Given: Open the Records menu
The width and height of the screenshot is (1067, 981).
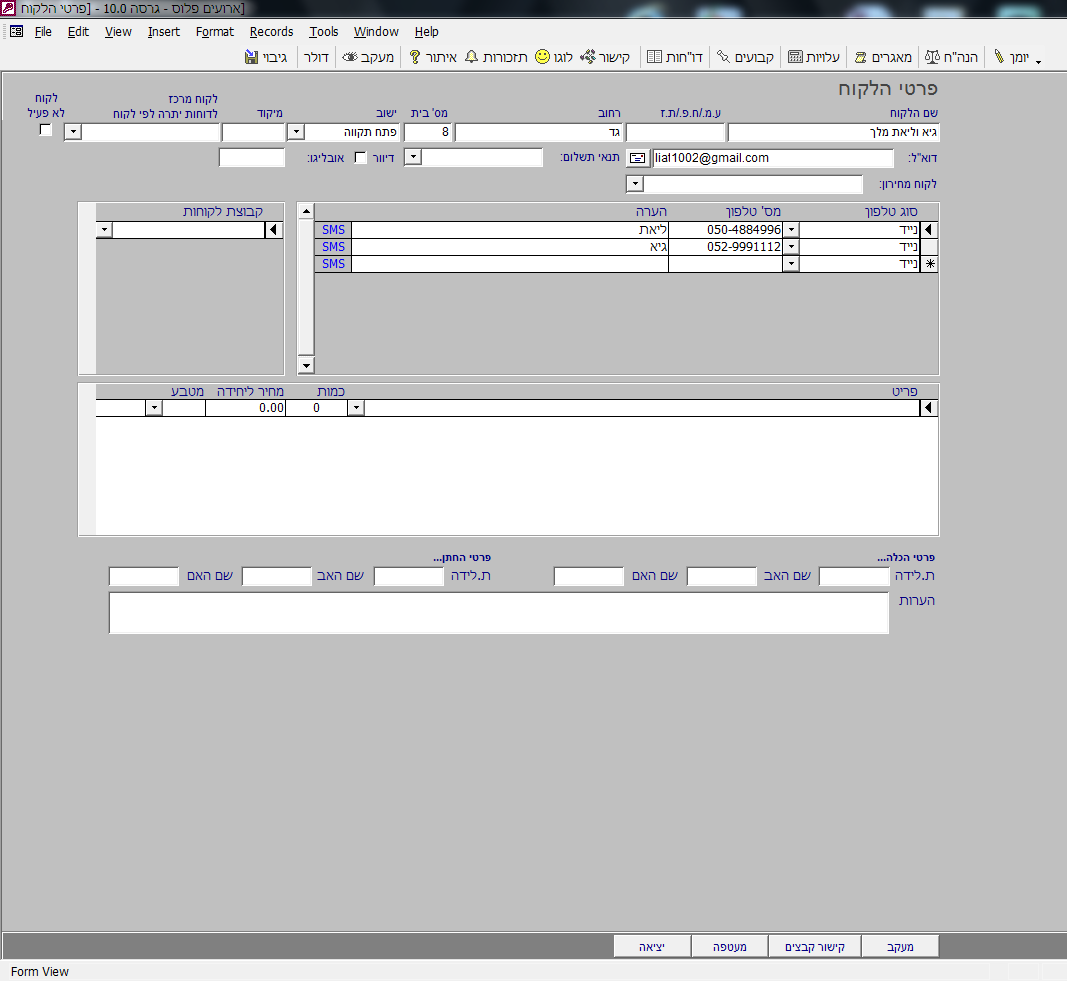Looking at the screenshot, I should 271,31.
